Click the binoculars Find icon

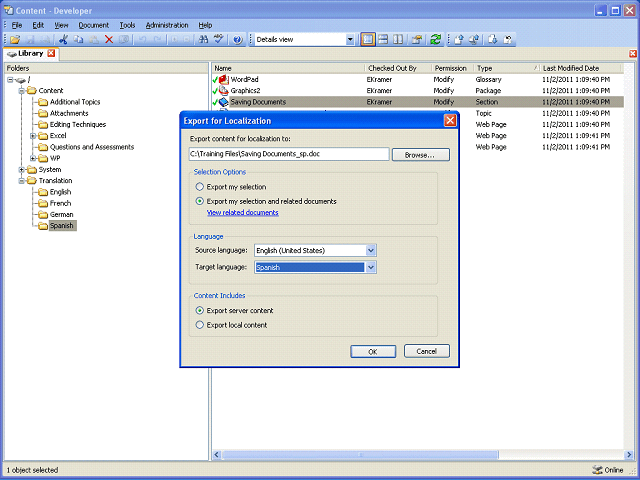203,40
